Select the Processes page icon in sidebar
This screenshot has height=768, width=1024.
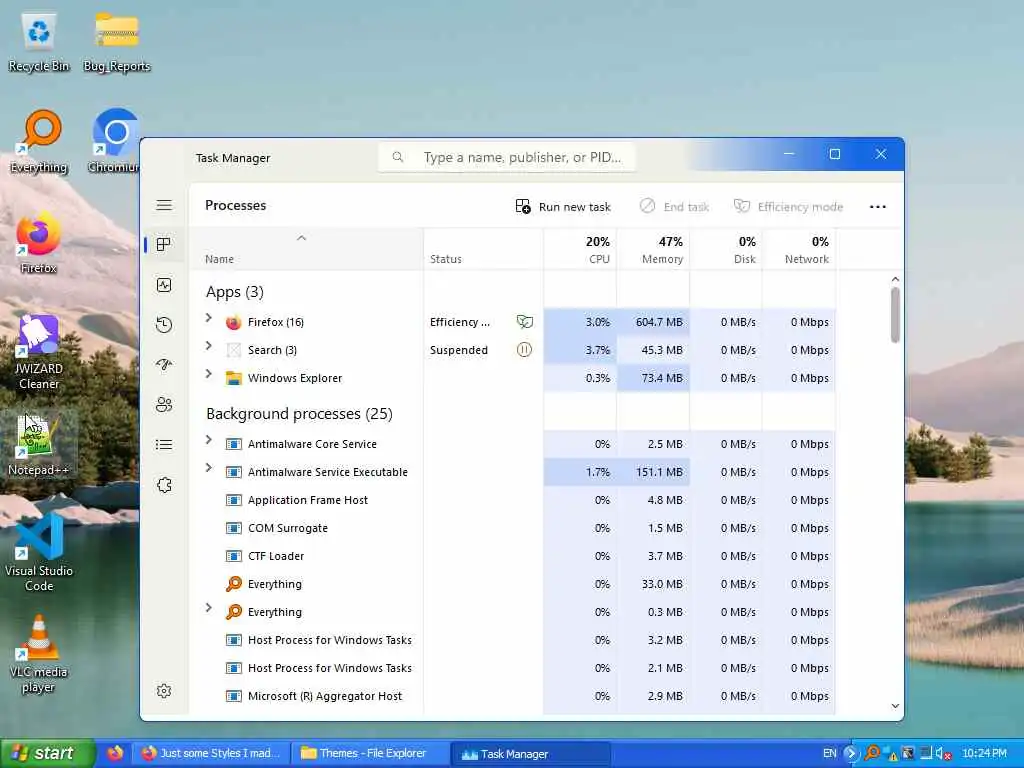tap(164, 244)
